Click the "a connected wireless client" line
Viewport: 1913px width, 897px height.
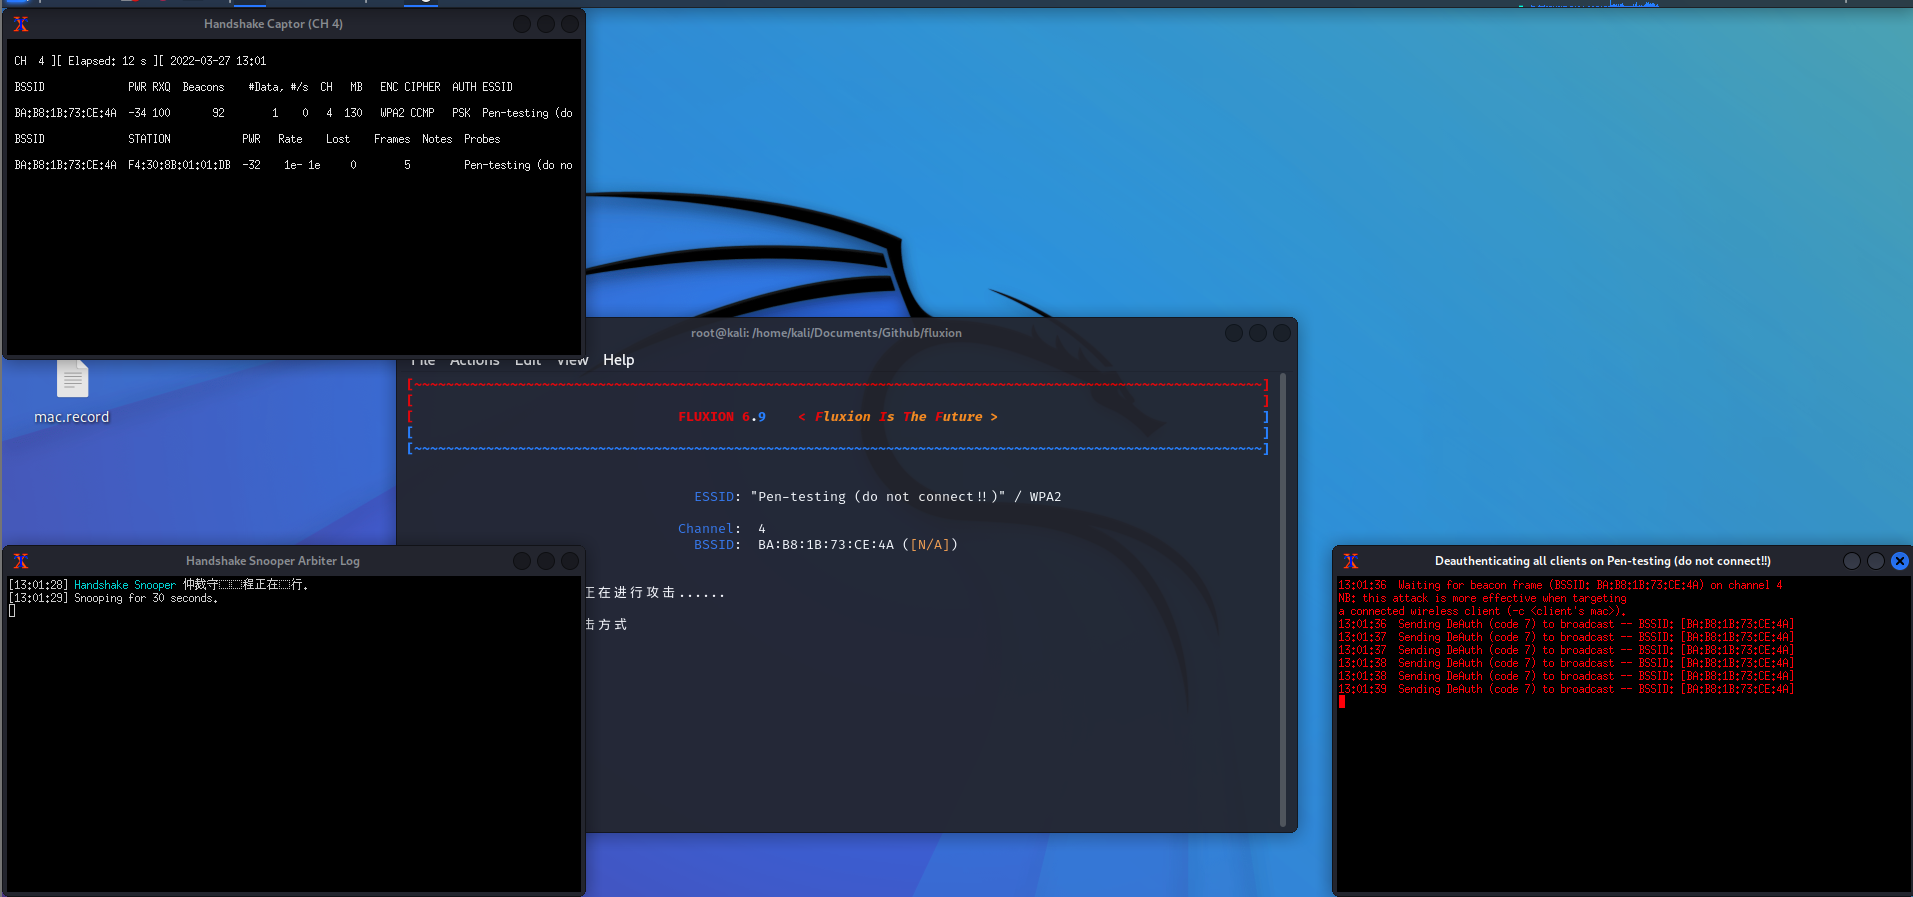click(x=1482, y=611)
